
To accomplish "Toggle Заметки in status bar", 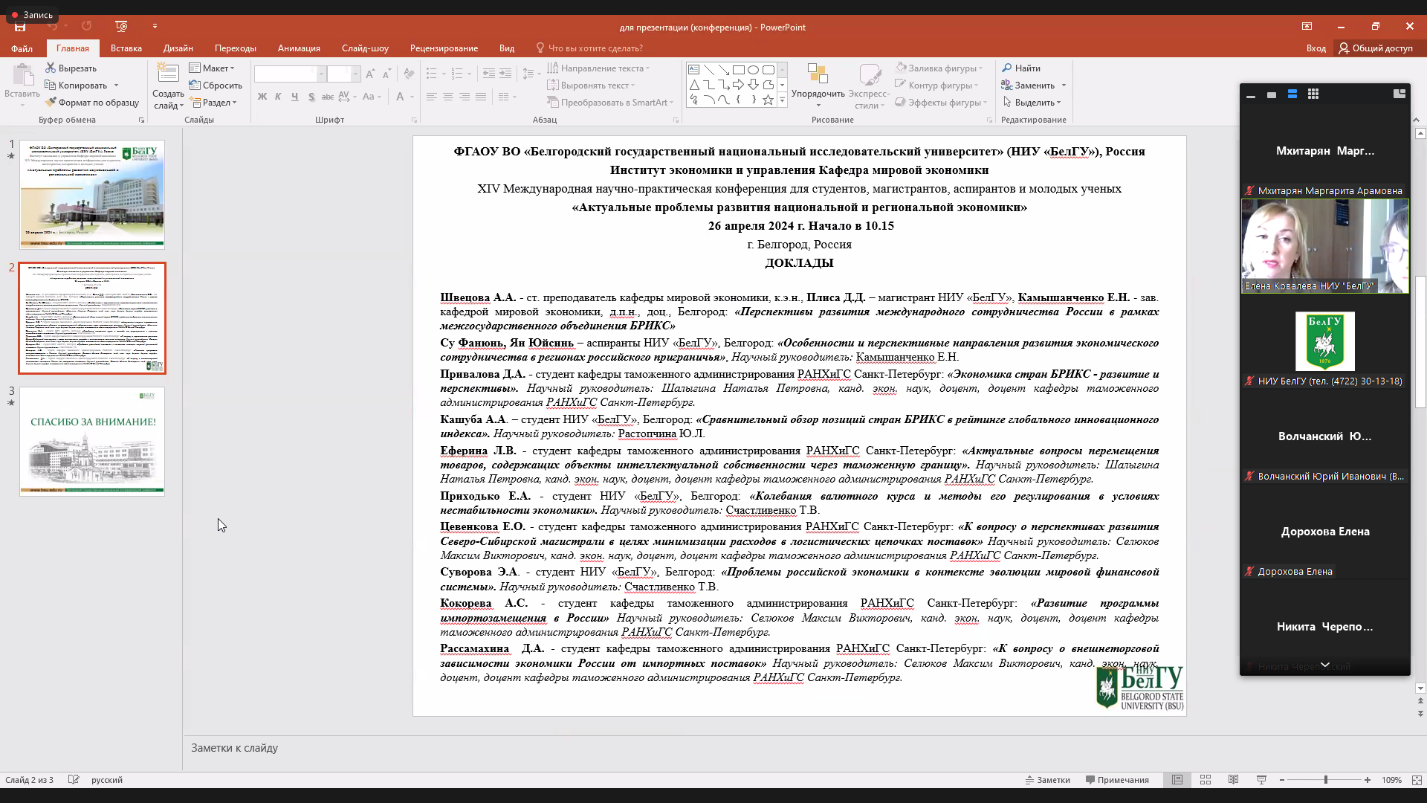I will coord(1047,780).
